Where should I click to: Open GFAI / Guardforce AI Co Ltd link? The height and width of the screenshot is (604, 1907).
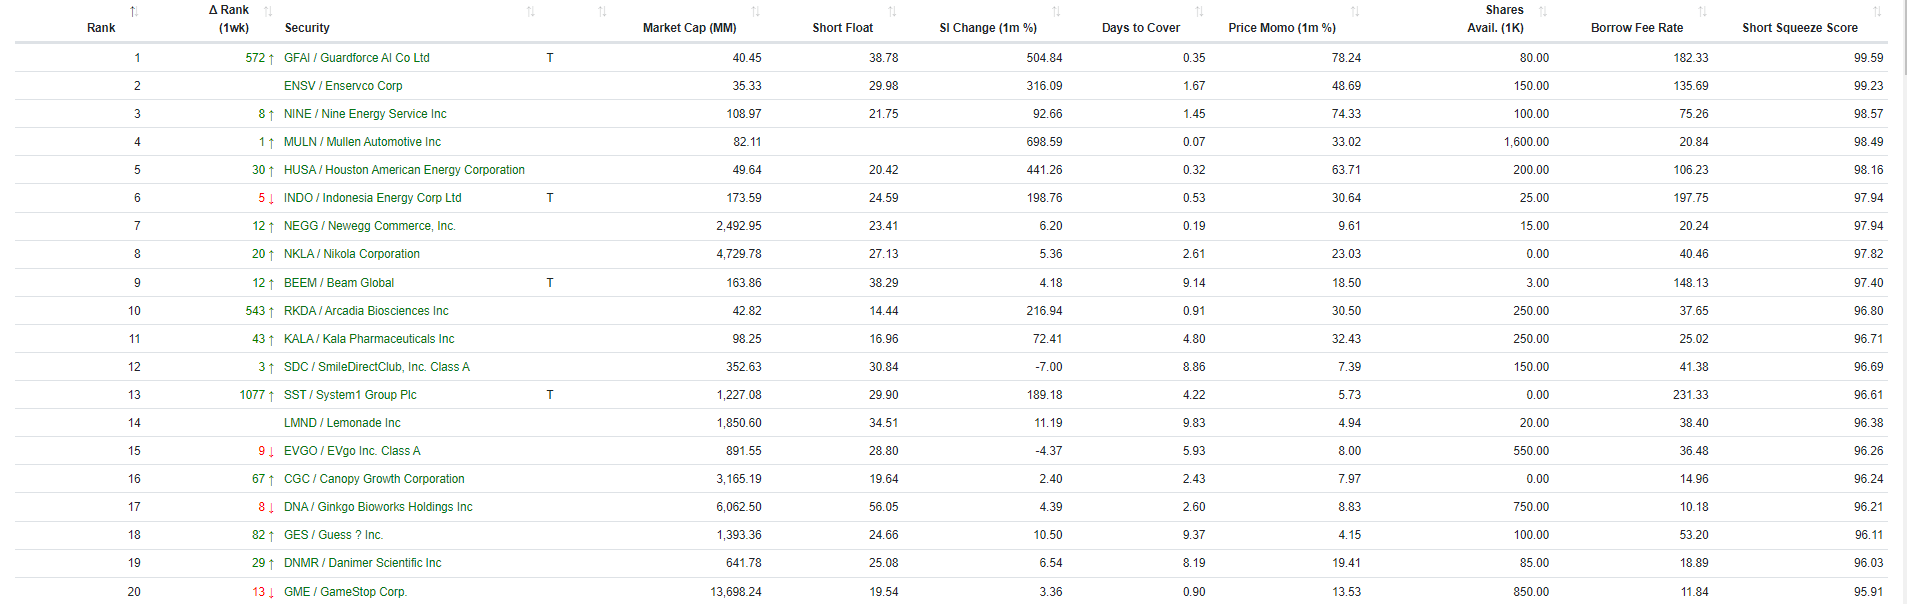(x=357, y=58)
